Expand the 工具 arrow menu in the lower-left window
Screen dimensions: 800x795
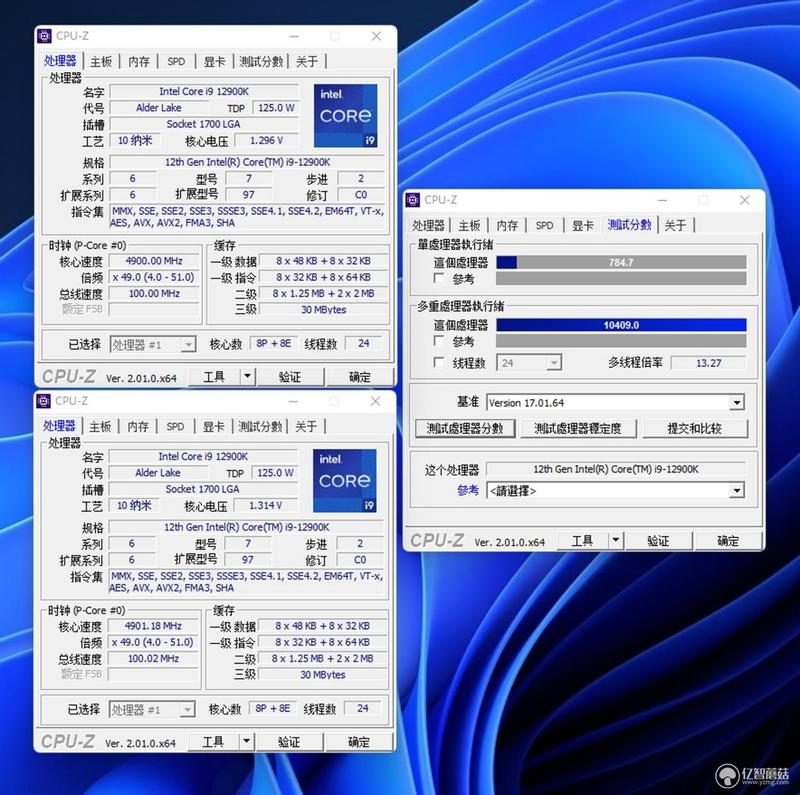(246, 741)
